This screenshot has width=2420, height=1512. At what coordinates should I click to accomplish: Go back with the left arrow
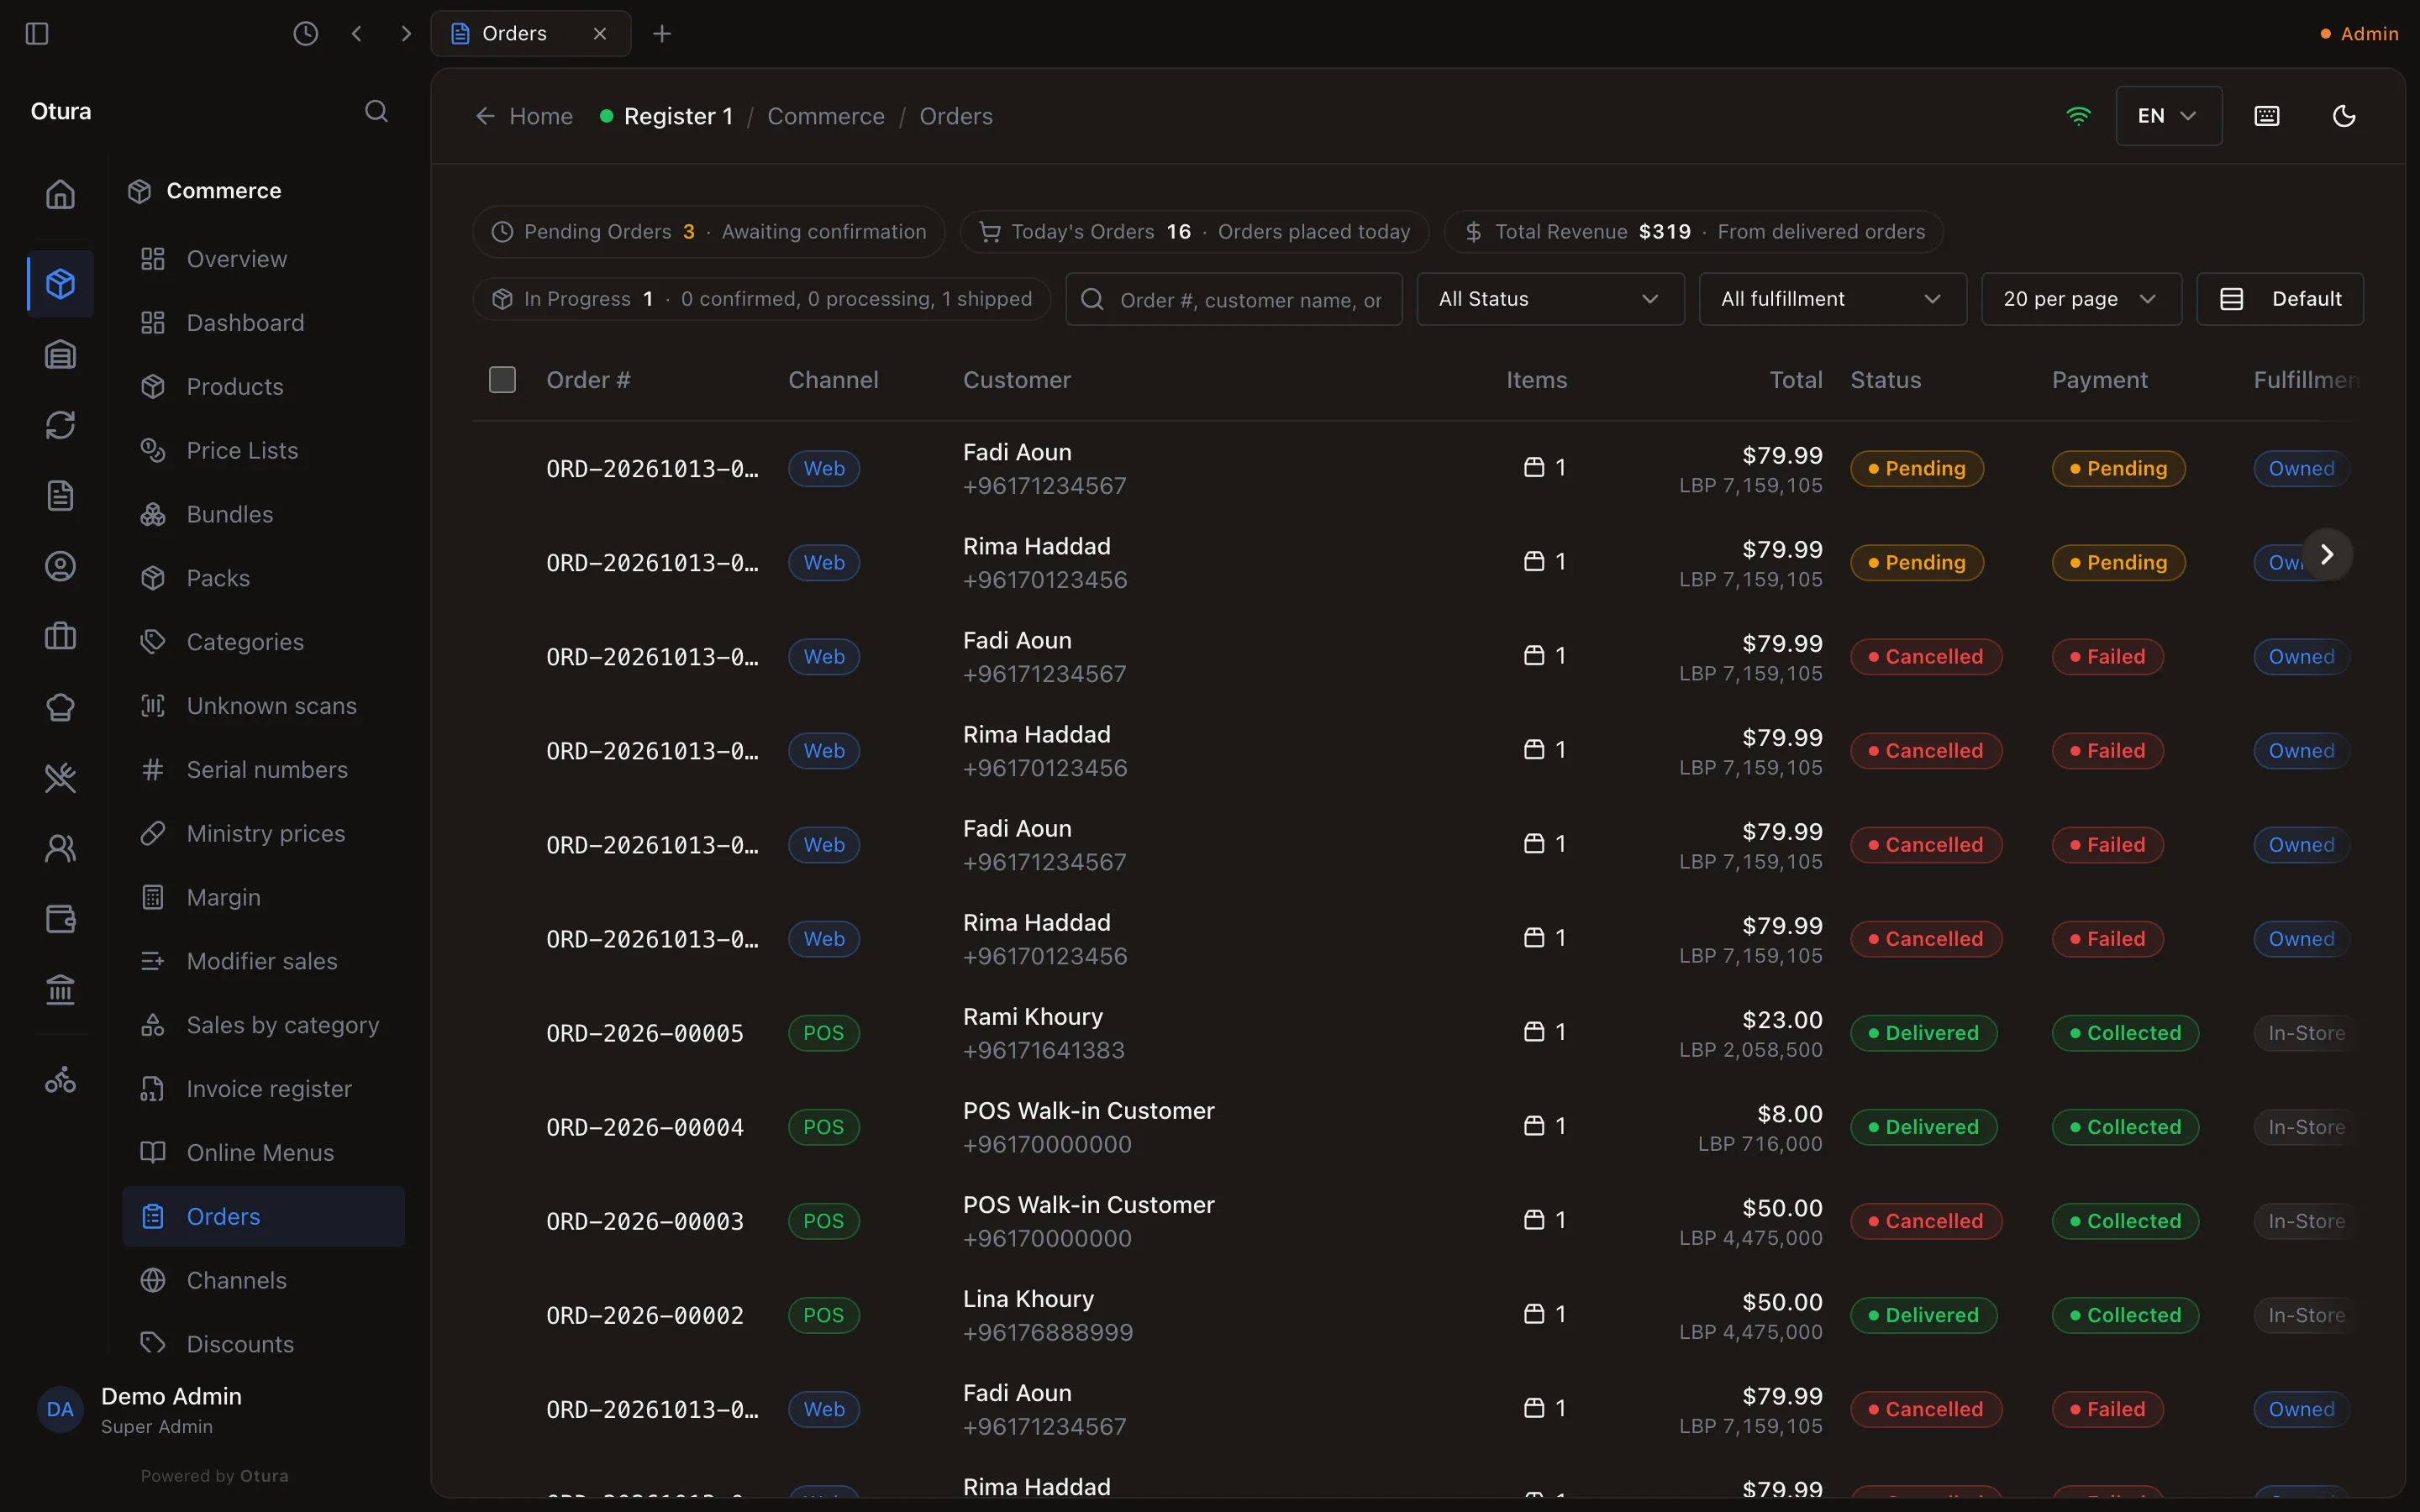357,34
